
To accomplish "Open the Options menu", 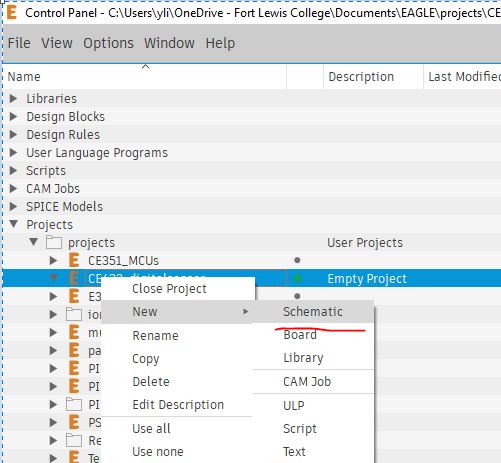I will click(x=108, y=43).
